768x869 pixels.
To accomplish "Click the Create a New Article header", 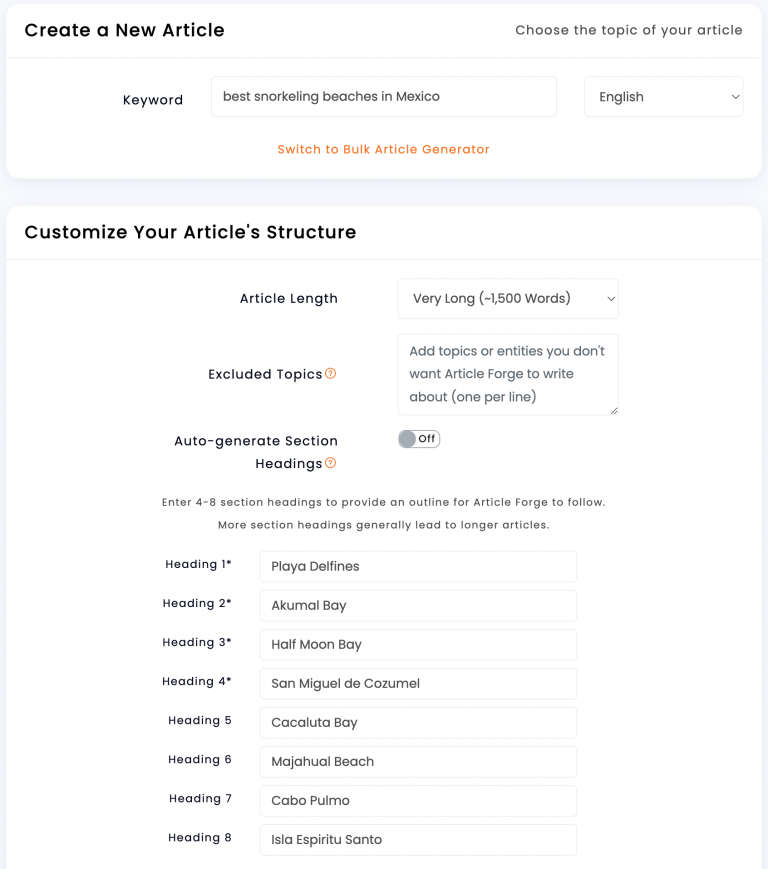I will click(123, 30).
